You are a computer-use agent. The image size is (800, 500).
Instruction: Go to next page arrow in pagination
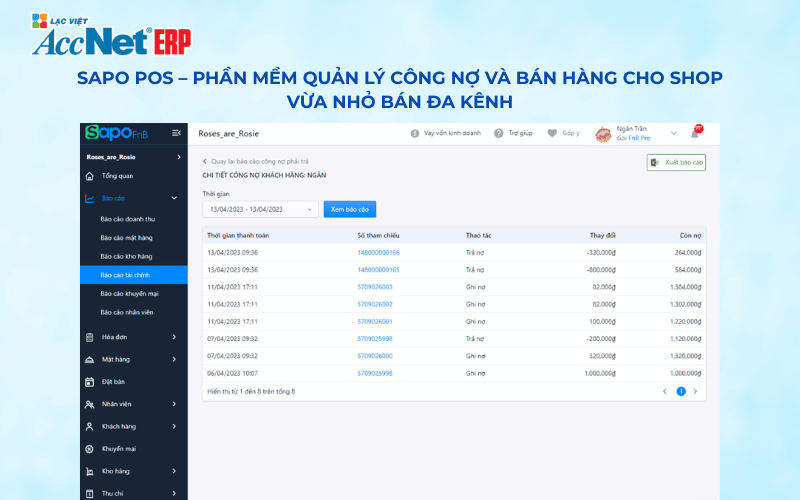coord(695,391)
